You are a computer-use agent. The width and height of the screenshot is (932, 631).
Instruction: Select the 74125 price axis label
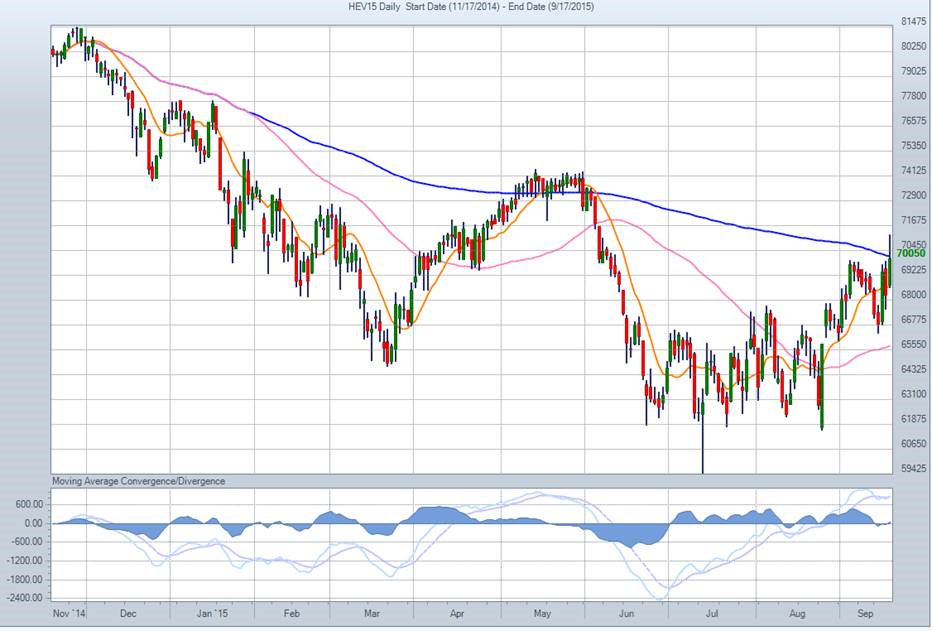pos(912,170)
